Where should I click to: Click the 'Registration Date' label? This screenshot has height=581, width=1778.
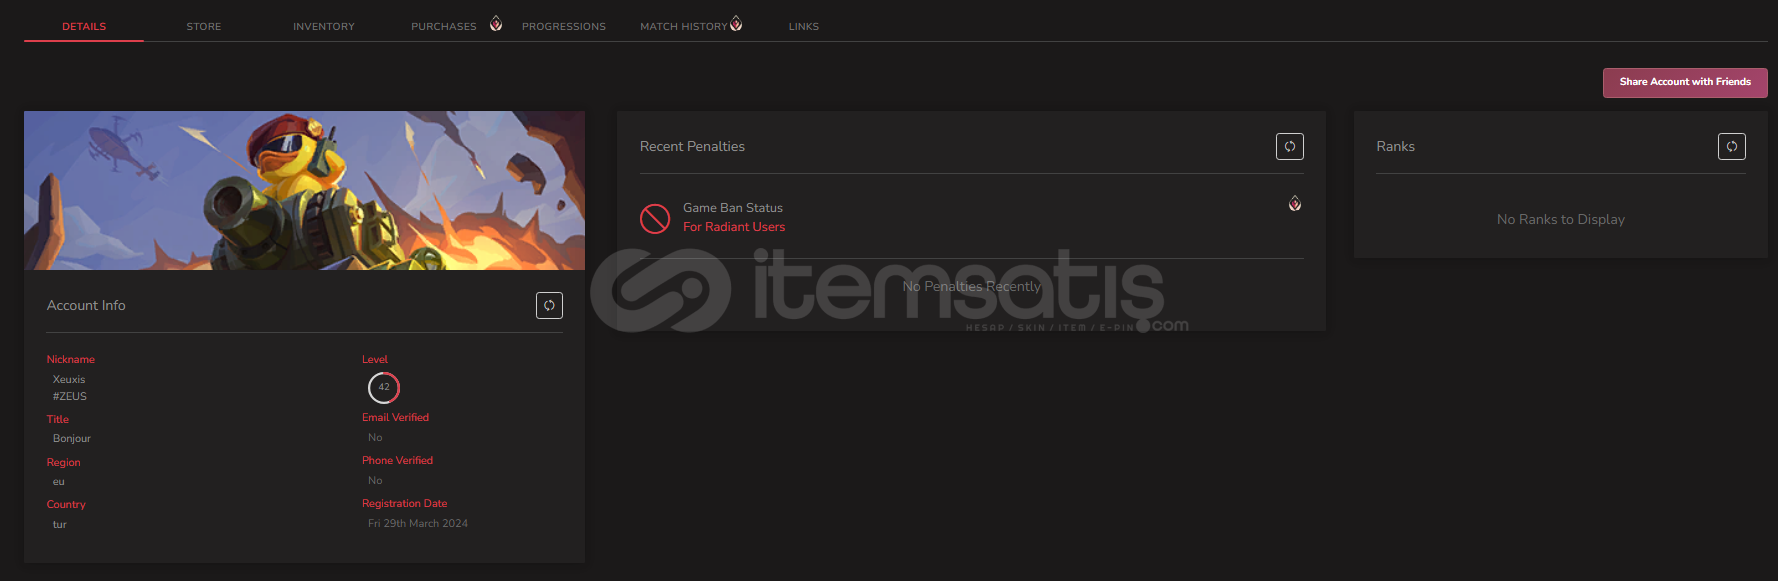pos(405,503)
